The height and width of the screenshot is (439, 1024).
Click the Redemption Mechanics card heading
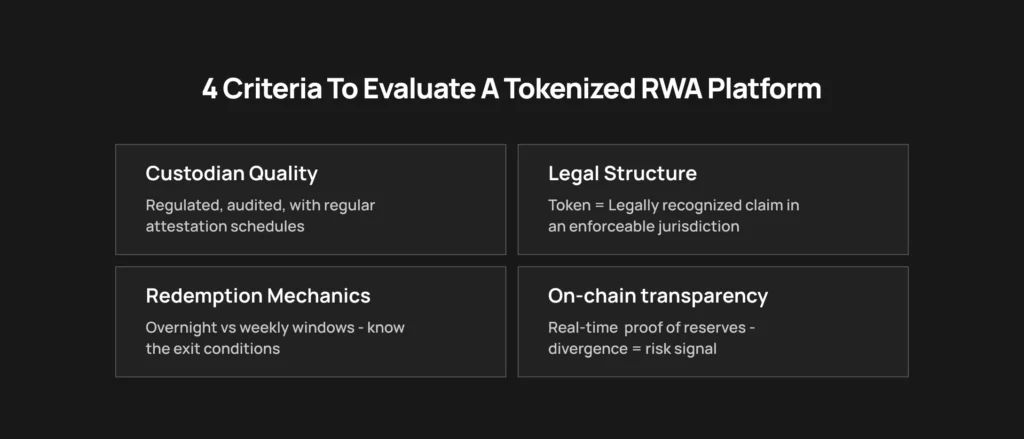(258, 296)
